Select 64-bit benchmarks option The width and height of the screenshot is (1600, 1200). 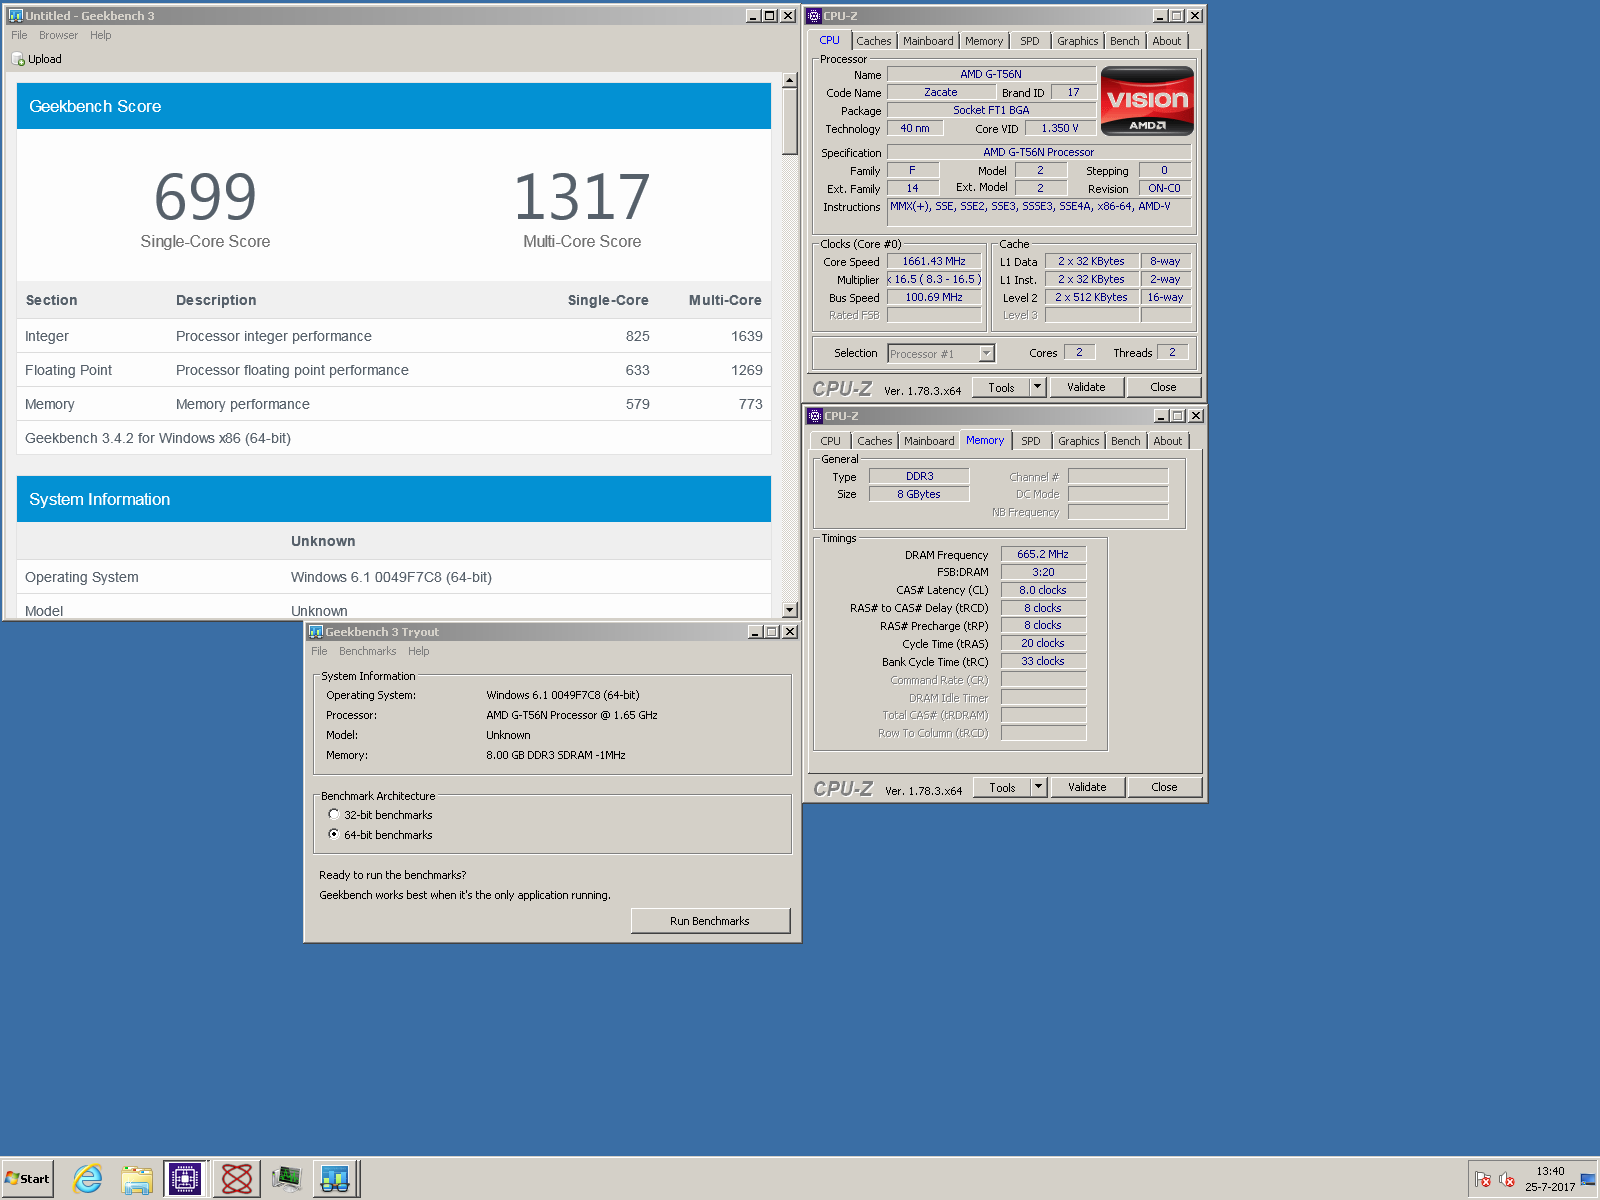[x=334, y=834]
